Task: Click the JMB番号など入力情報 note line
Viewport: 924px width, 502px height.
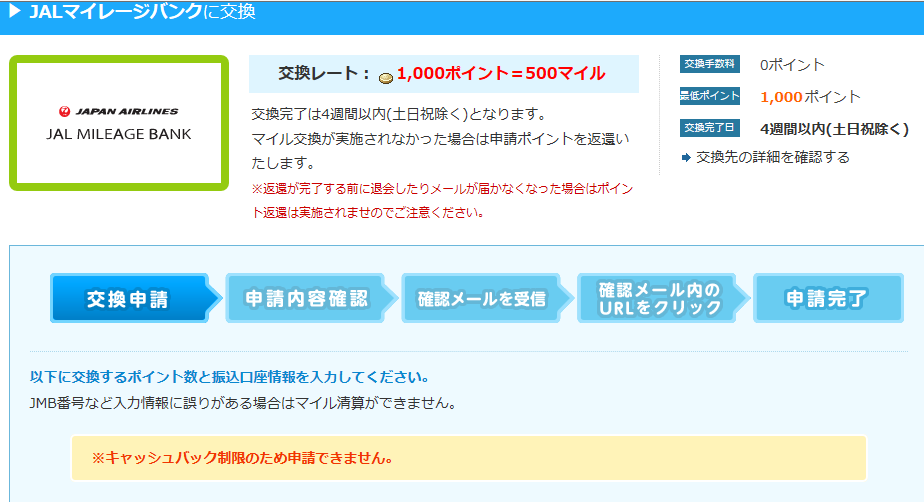Action: [x=243, y=404]
